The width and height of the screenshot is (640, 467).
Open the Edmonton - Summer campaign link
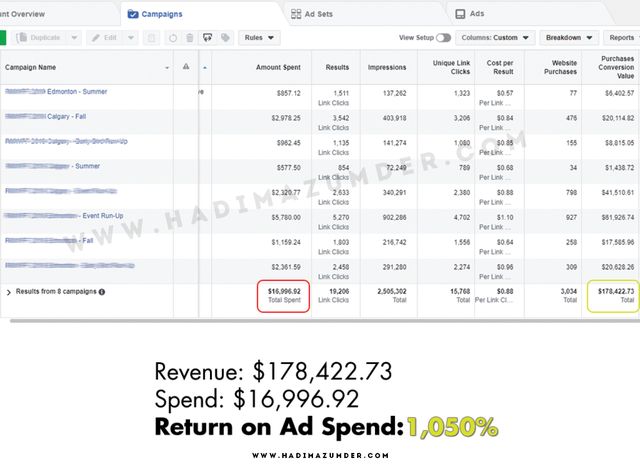click(x=56, y=91)
